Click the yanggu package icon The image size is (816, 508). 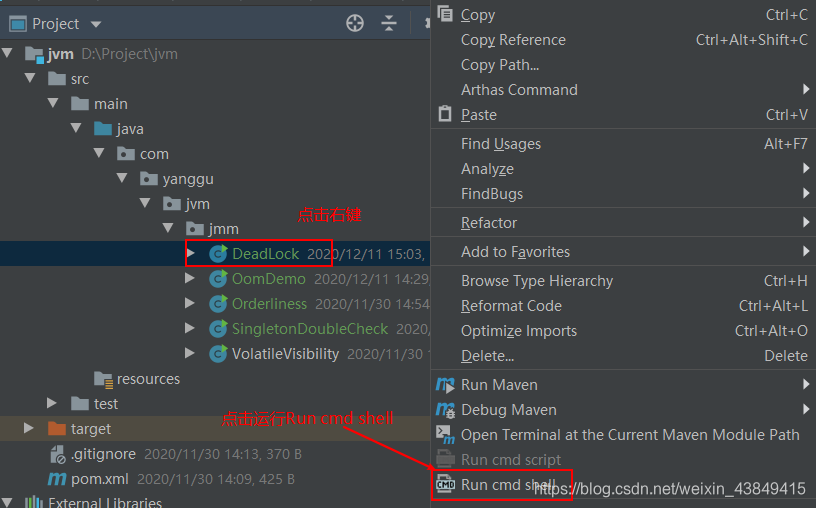[149, 179]
